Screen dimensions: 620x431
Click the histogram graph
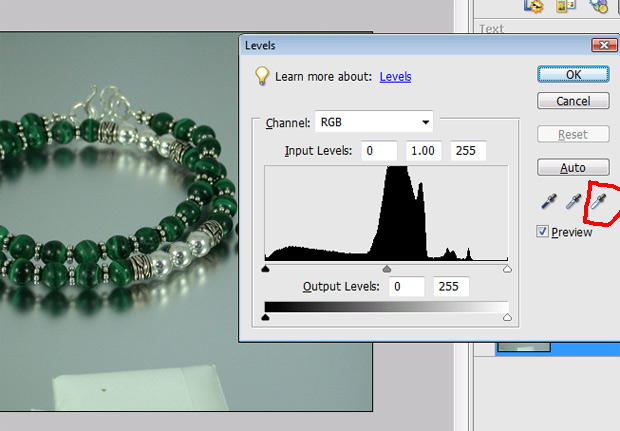386,213
